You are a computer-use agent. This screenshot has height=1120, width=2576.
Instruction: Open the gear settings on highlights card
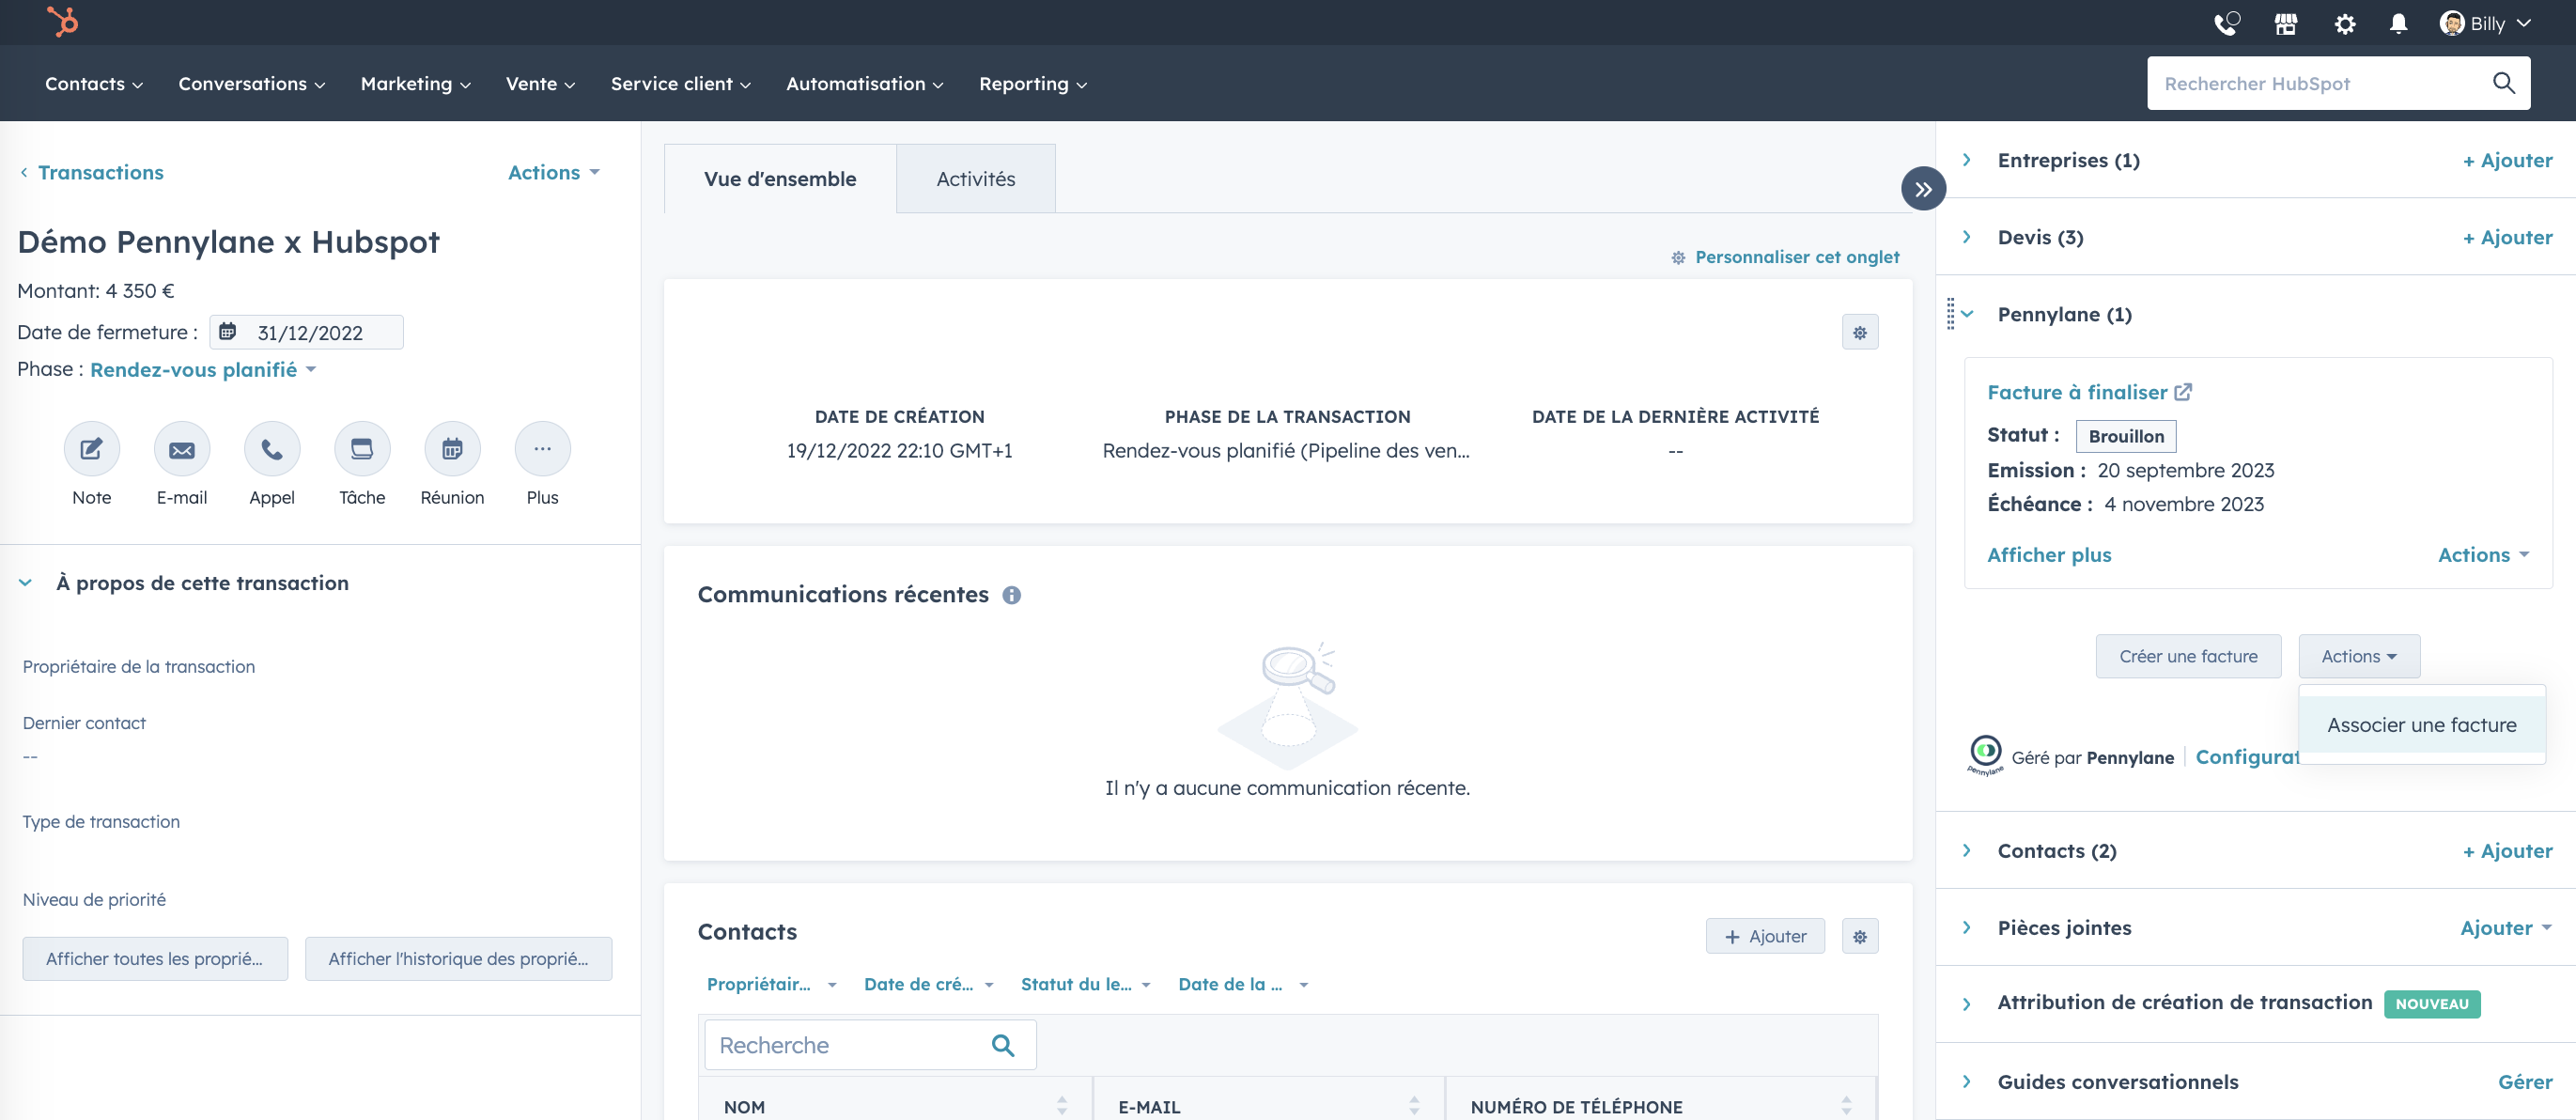tap(1859, 332)
